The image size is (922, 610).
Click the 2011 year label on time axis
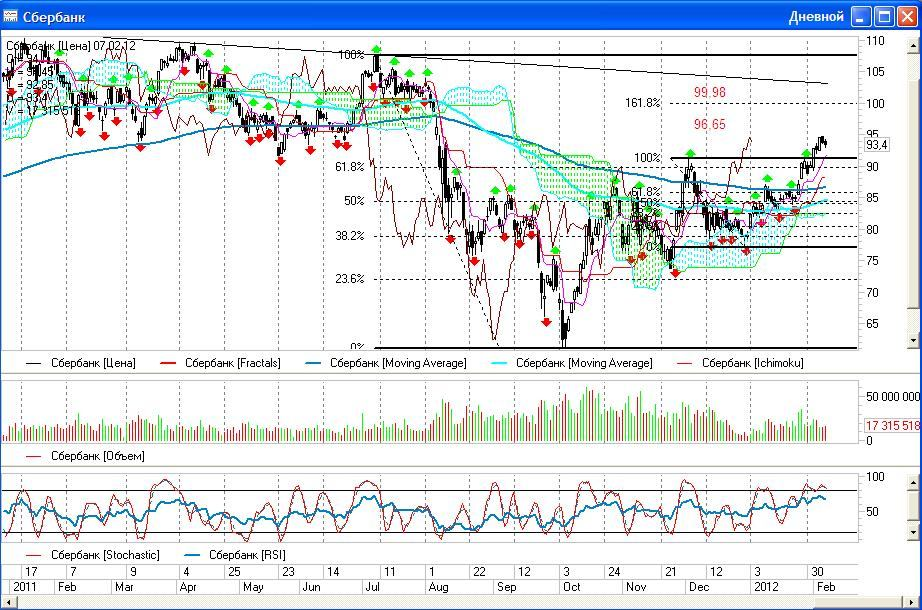pyautogui.click(x=25, y=587)
